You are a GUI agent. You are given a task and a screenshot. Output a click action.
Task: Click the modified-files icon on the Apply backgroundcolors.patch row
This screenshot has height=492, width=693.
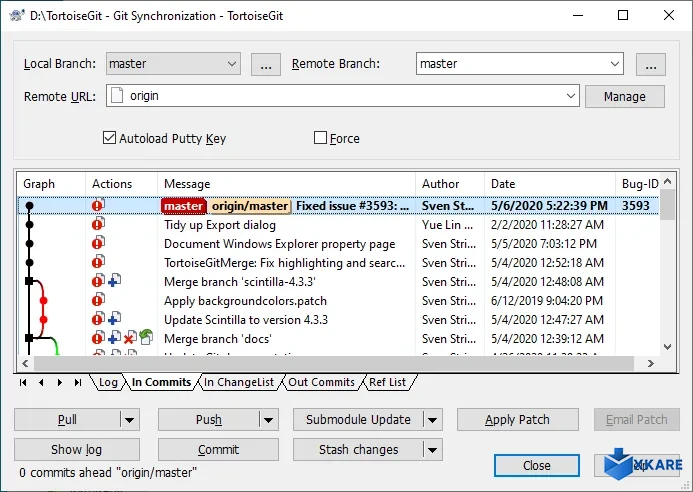tap(98, 300)
